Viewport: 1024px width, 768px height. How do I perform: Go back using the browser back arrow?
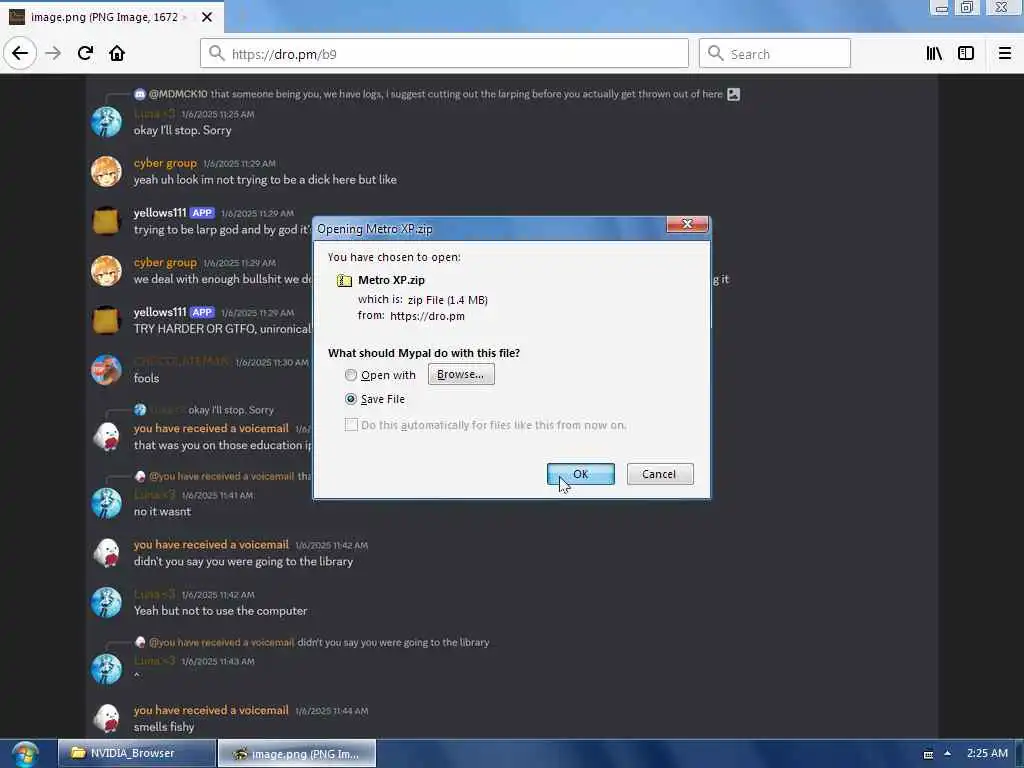pyautogui.click(x=20, y=53)
